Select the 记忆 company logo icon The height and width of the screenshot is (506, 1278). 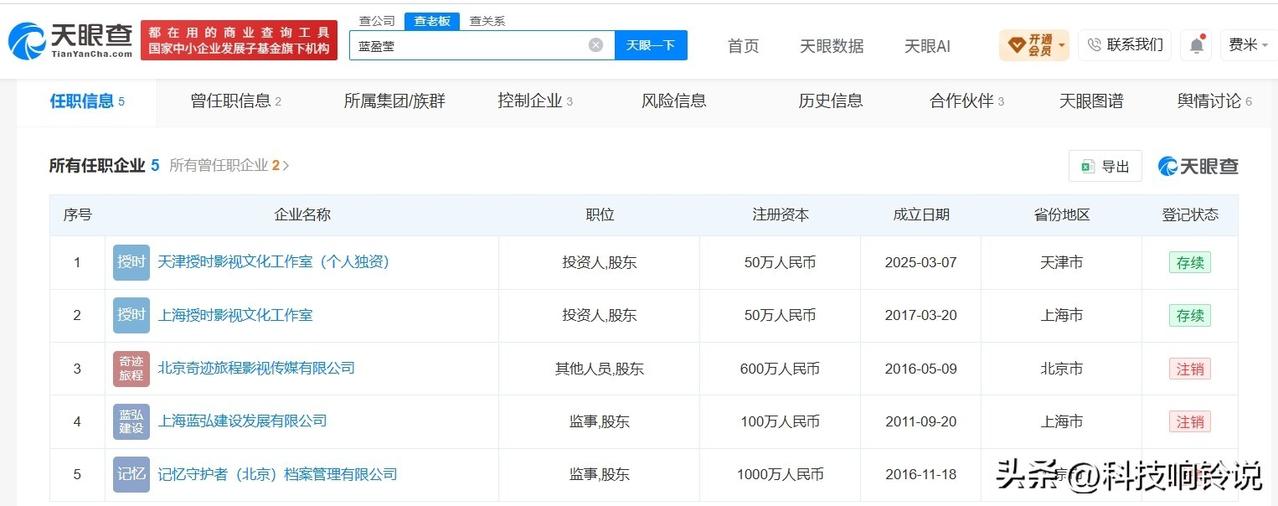[x=131, y=474]
